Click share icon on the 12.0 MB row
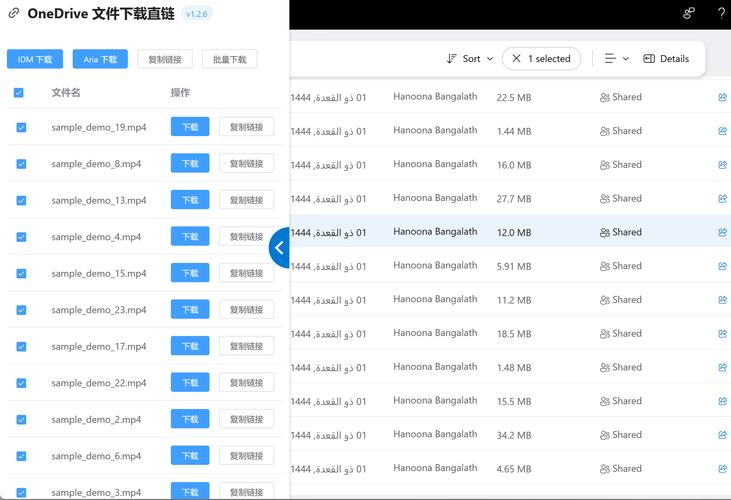The width and height of the screenshot is (731, 500). [x=722, y=232]
